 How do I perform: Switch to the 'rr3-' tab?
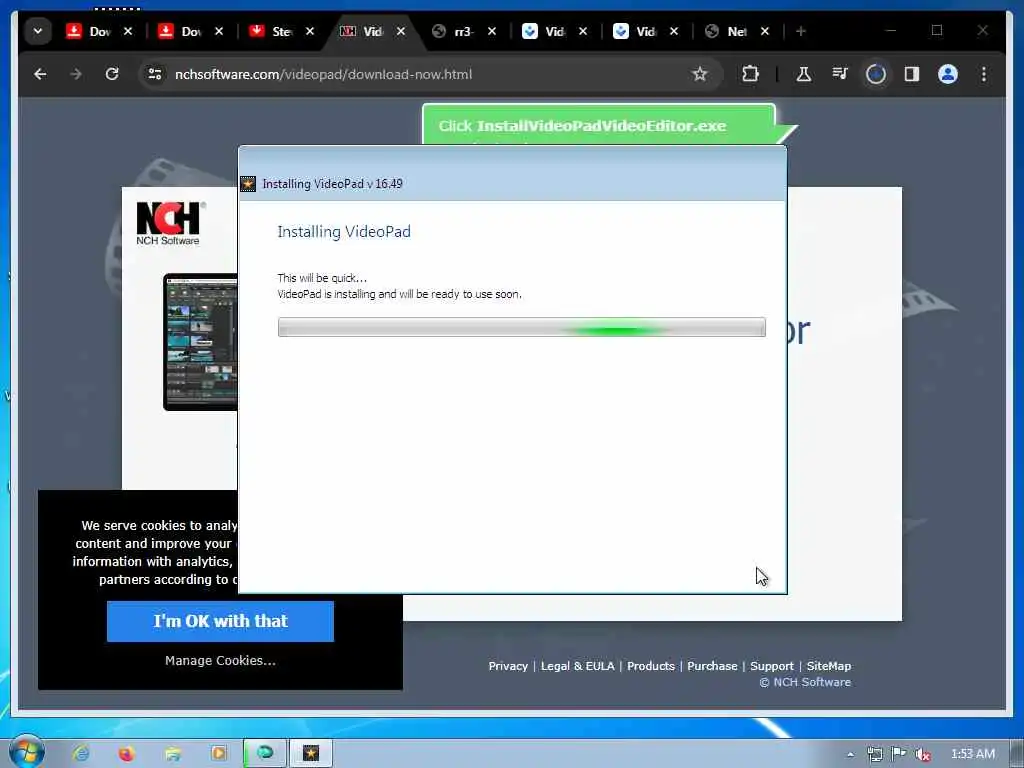pos(455,31)
